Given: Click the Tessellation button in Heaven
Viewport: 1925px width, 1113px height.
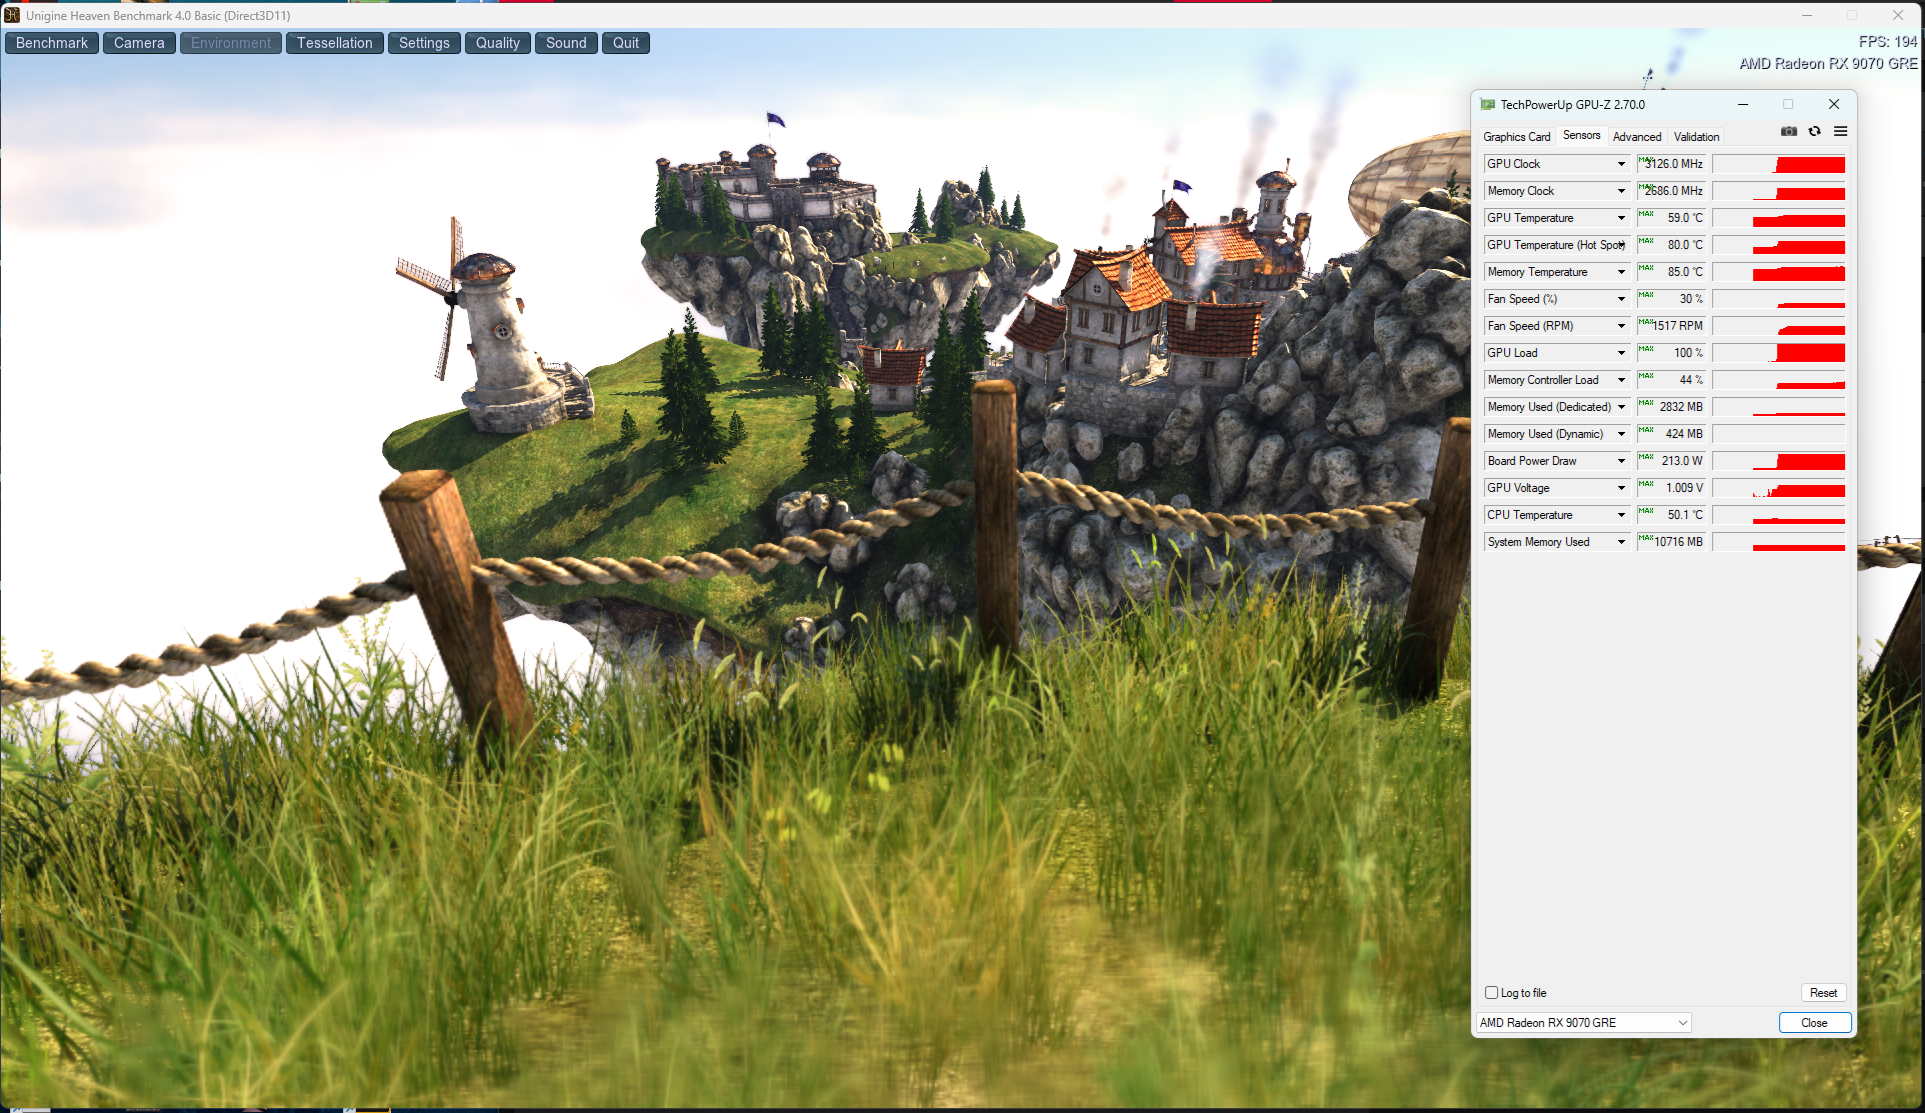Looking at the screenshot, I should pyautogui.click(x=334, y=43).
